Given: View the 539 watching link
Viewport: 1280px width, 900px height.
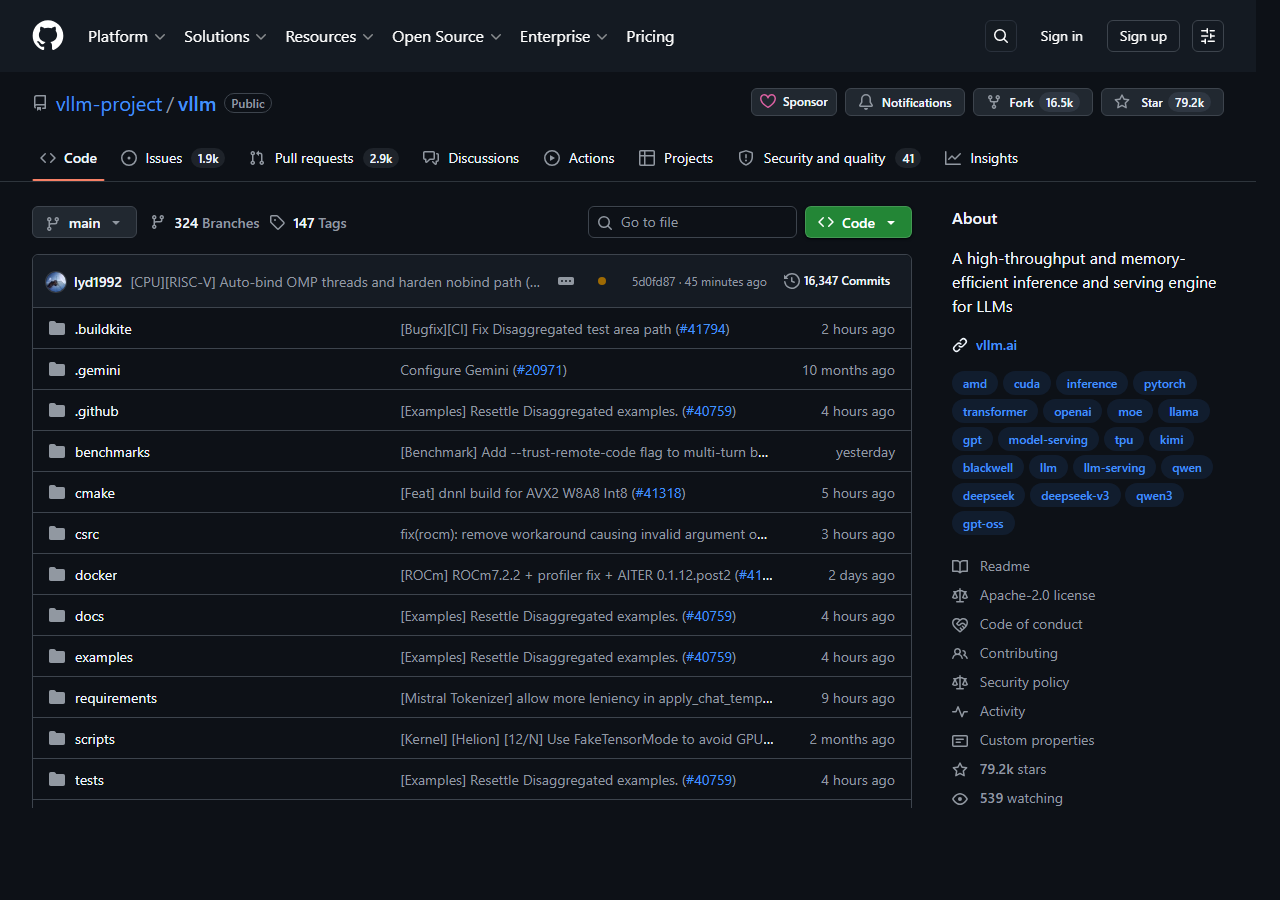Looking at the screenshot, I should (1008, 798).
